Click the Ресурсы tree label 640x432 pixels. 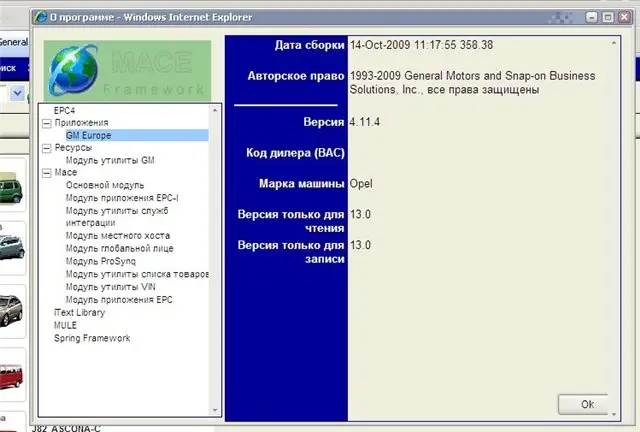pos(73,148)
